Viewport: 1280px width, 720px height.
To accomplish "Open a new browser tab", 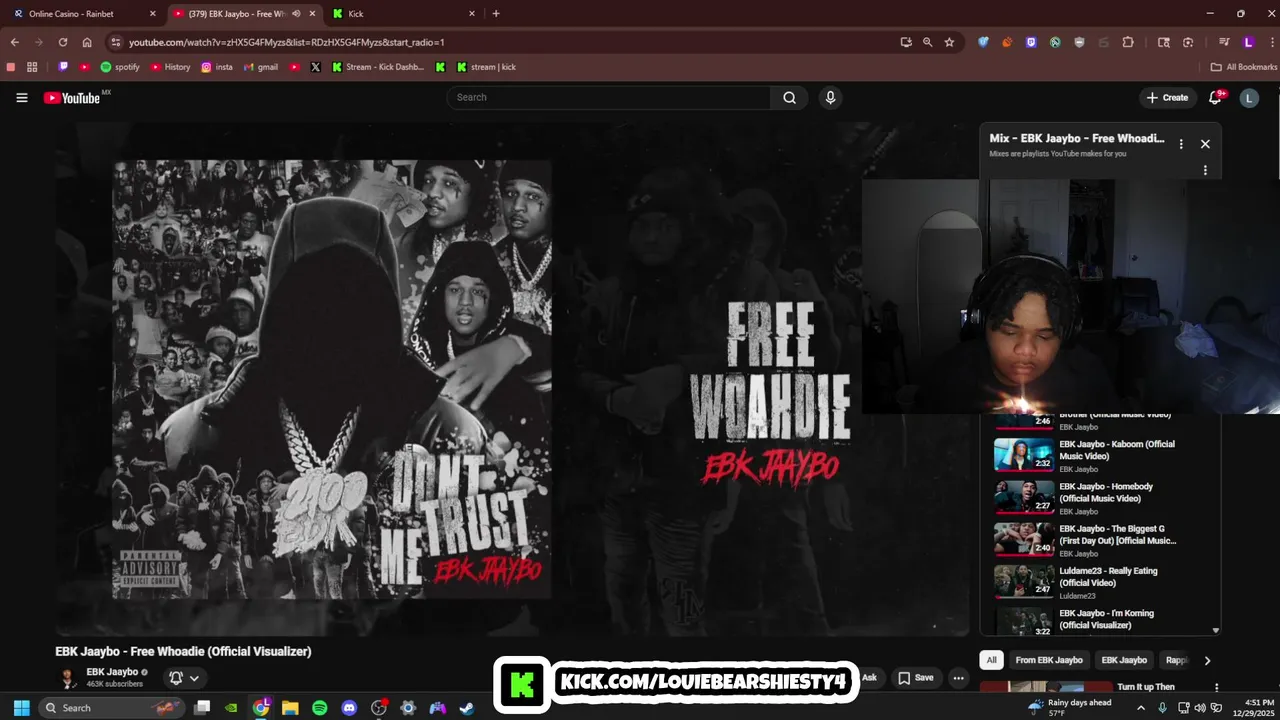I will pos(496,13).
